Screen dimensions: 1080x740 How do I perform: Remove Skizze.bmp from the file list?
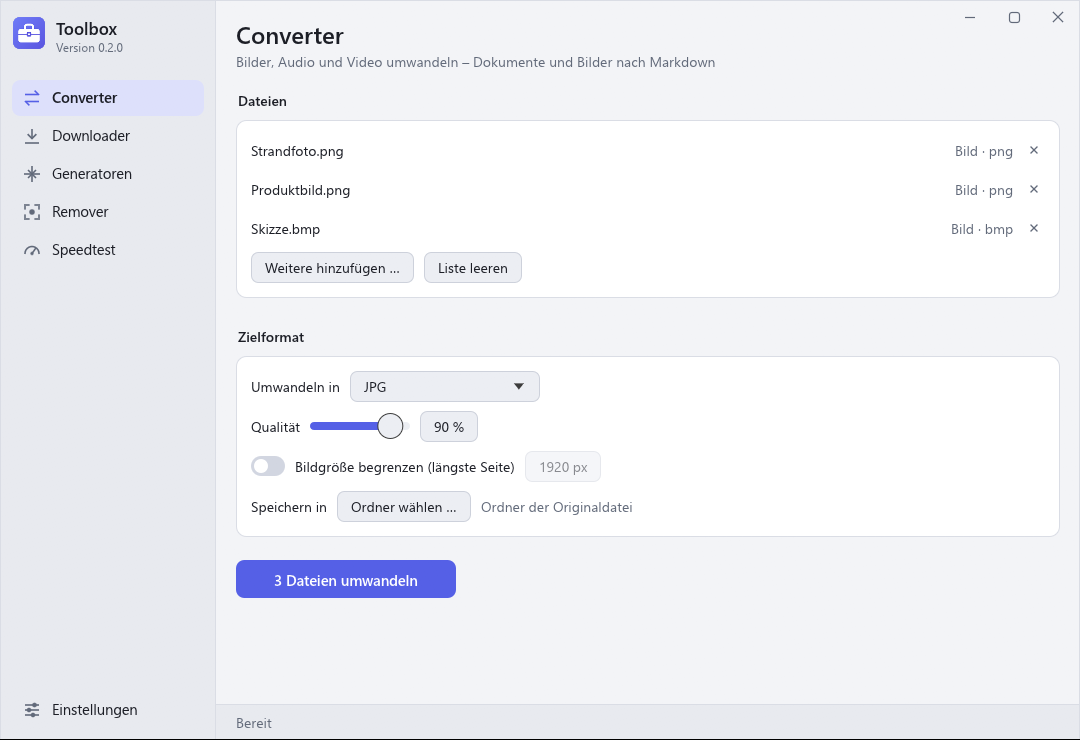click(x=1034, y=229)
